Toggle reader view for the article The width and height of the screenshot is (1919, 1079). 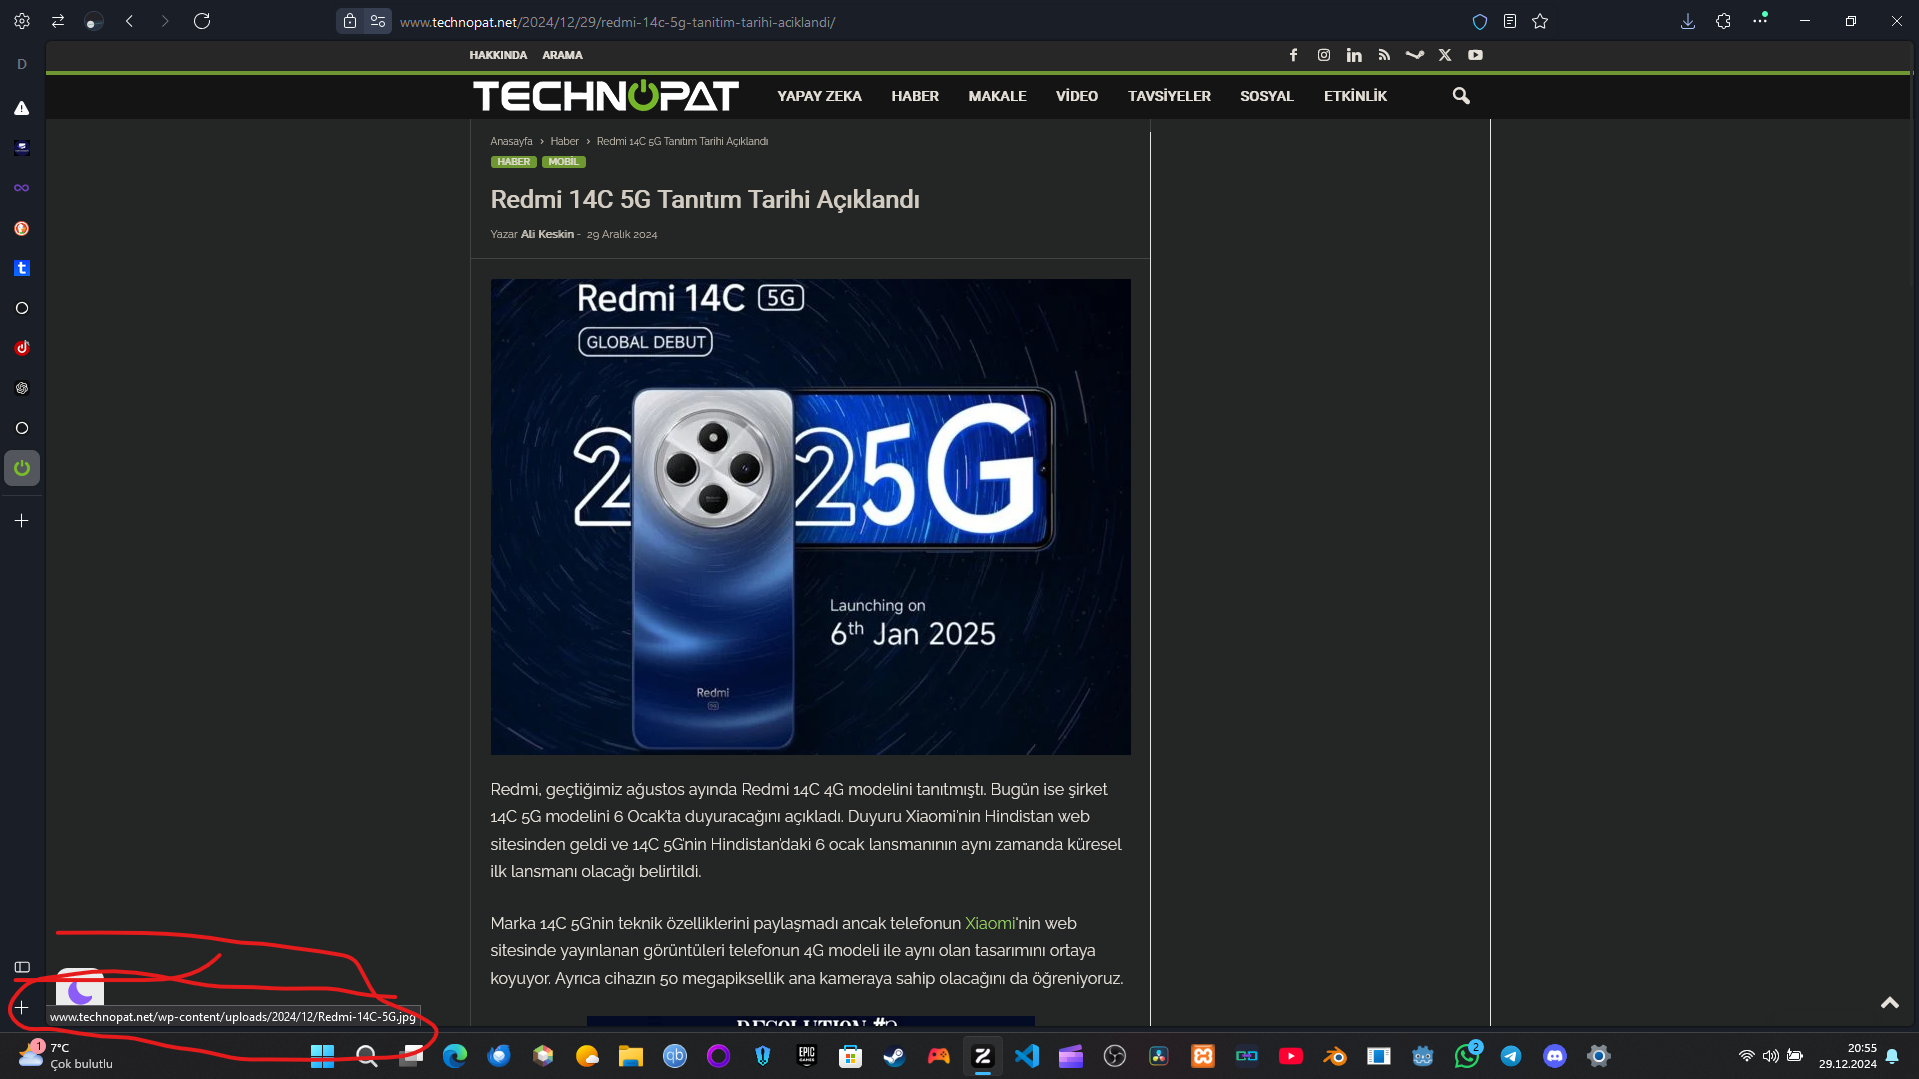point(1510,21)
